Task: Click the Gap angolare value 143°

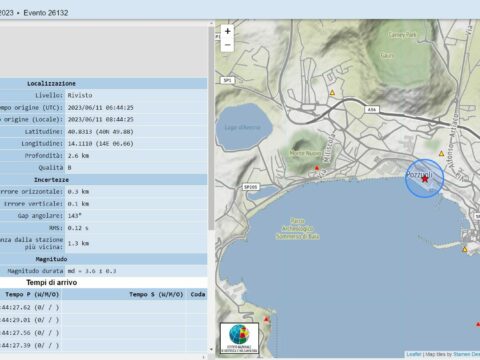Action: pos(75,216)
